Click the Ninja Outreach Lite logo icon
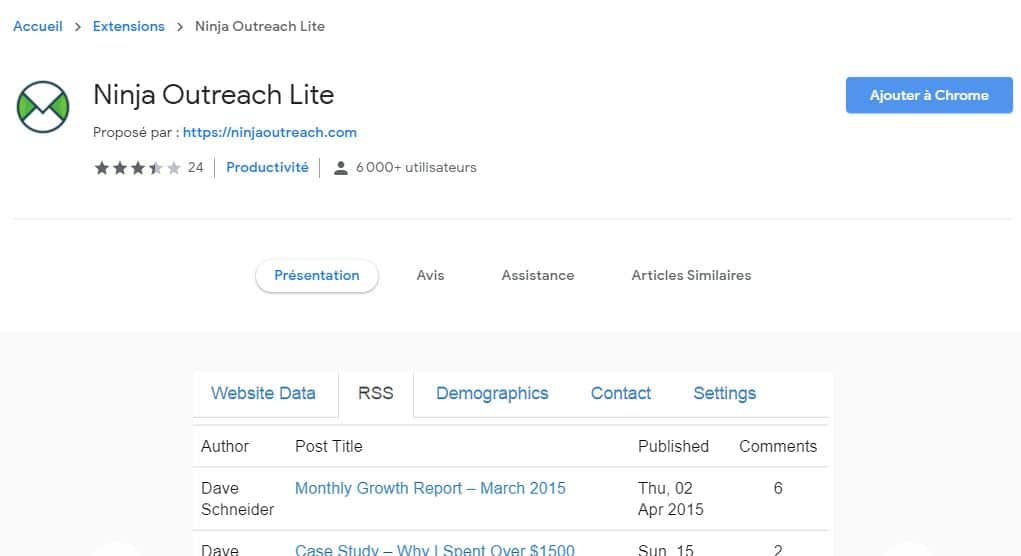Screen dimensions: 1021x556 click(x=43, y=107)
